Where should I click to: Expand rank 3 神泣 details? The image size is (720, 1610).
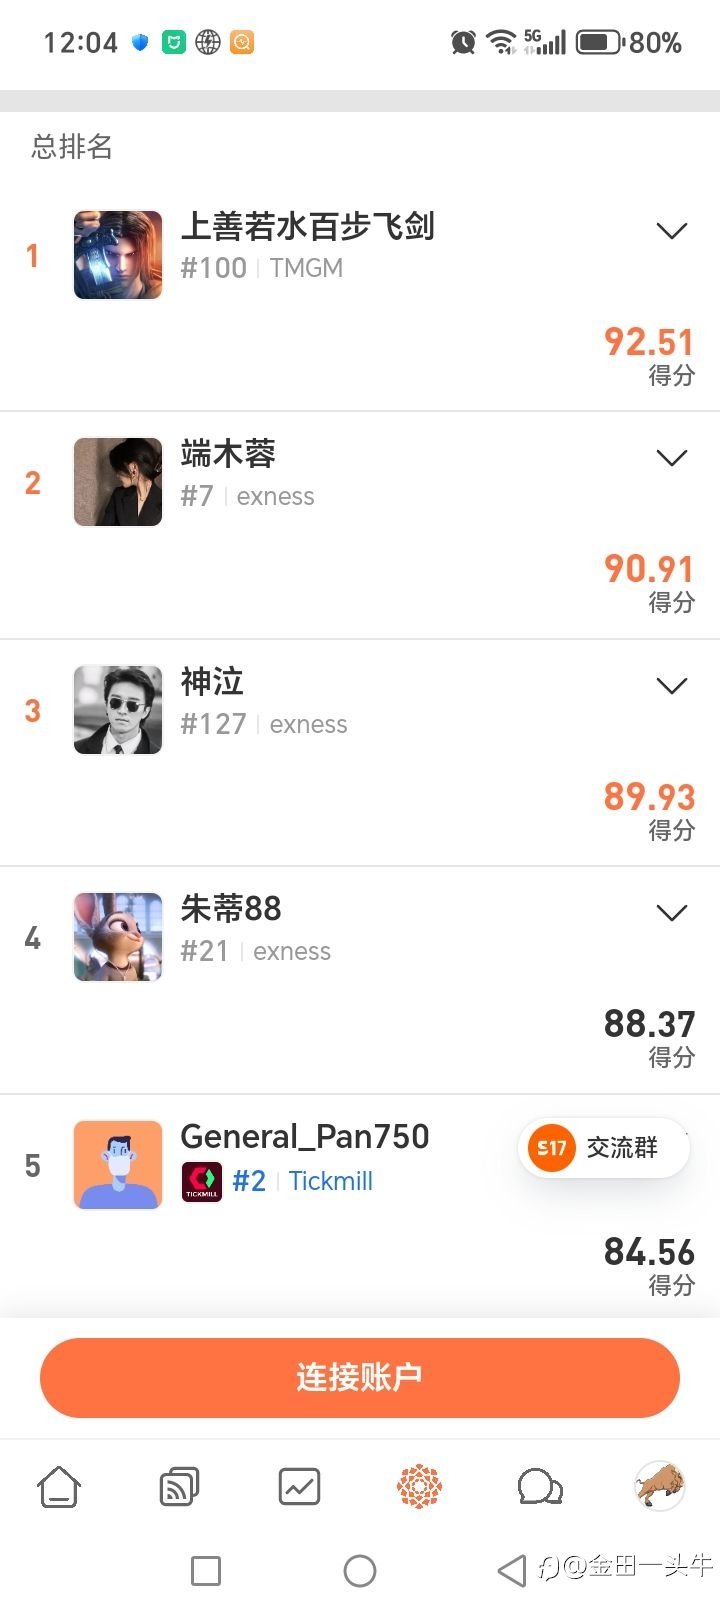671,686
